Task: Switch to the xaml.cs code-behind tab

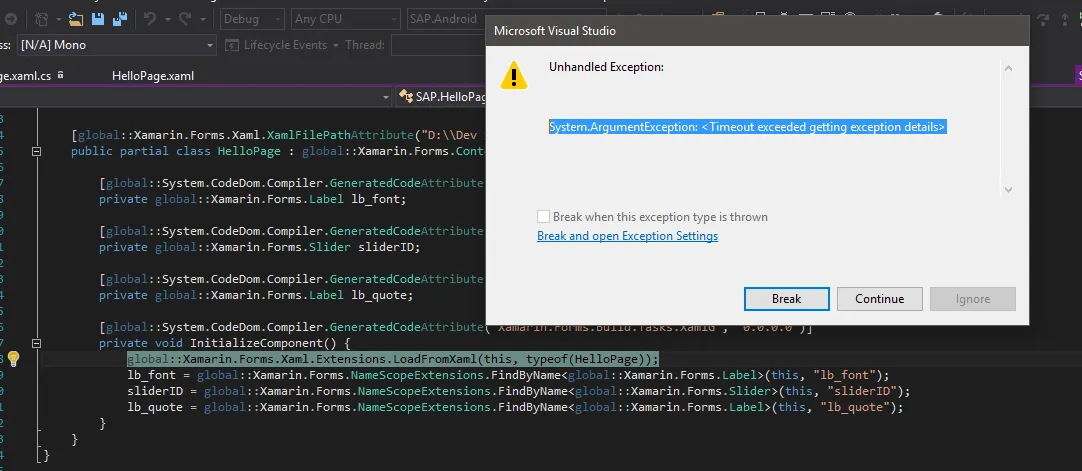Action: tap(26, 76)
